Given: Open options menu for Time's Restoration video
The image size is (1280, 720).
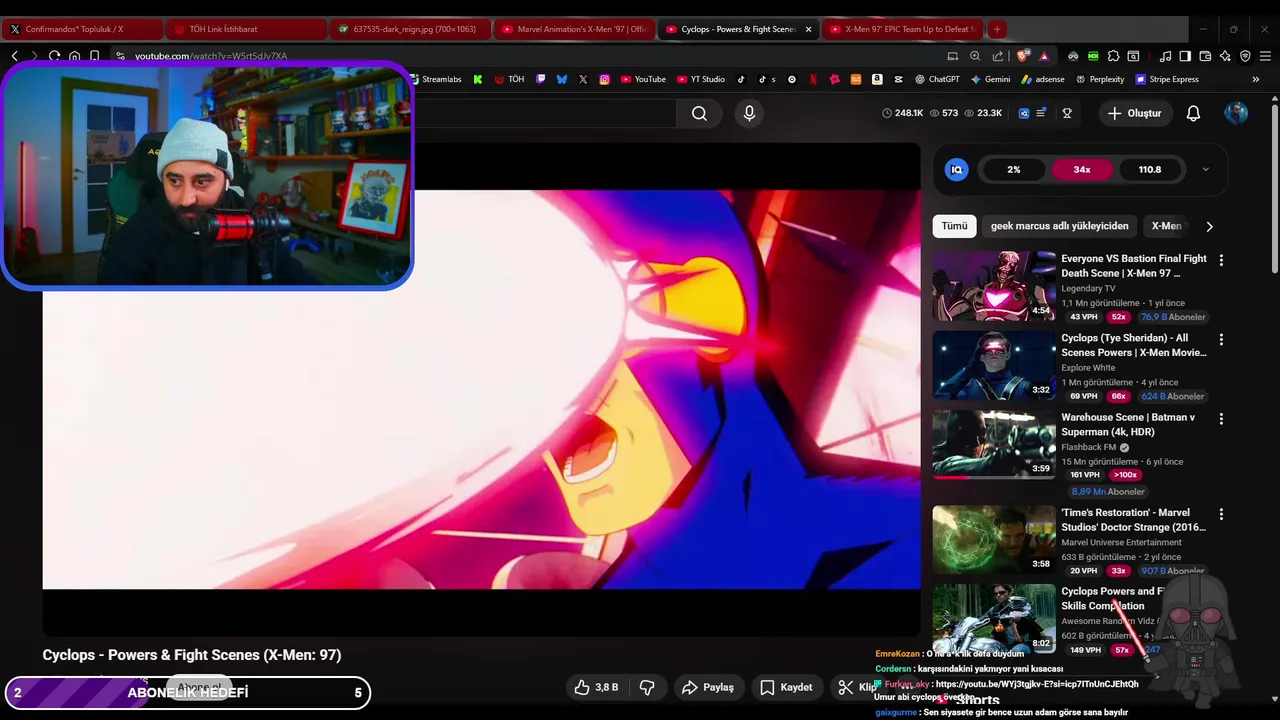Looking at the screenshot, I should tap(1220, 514).
